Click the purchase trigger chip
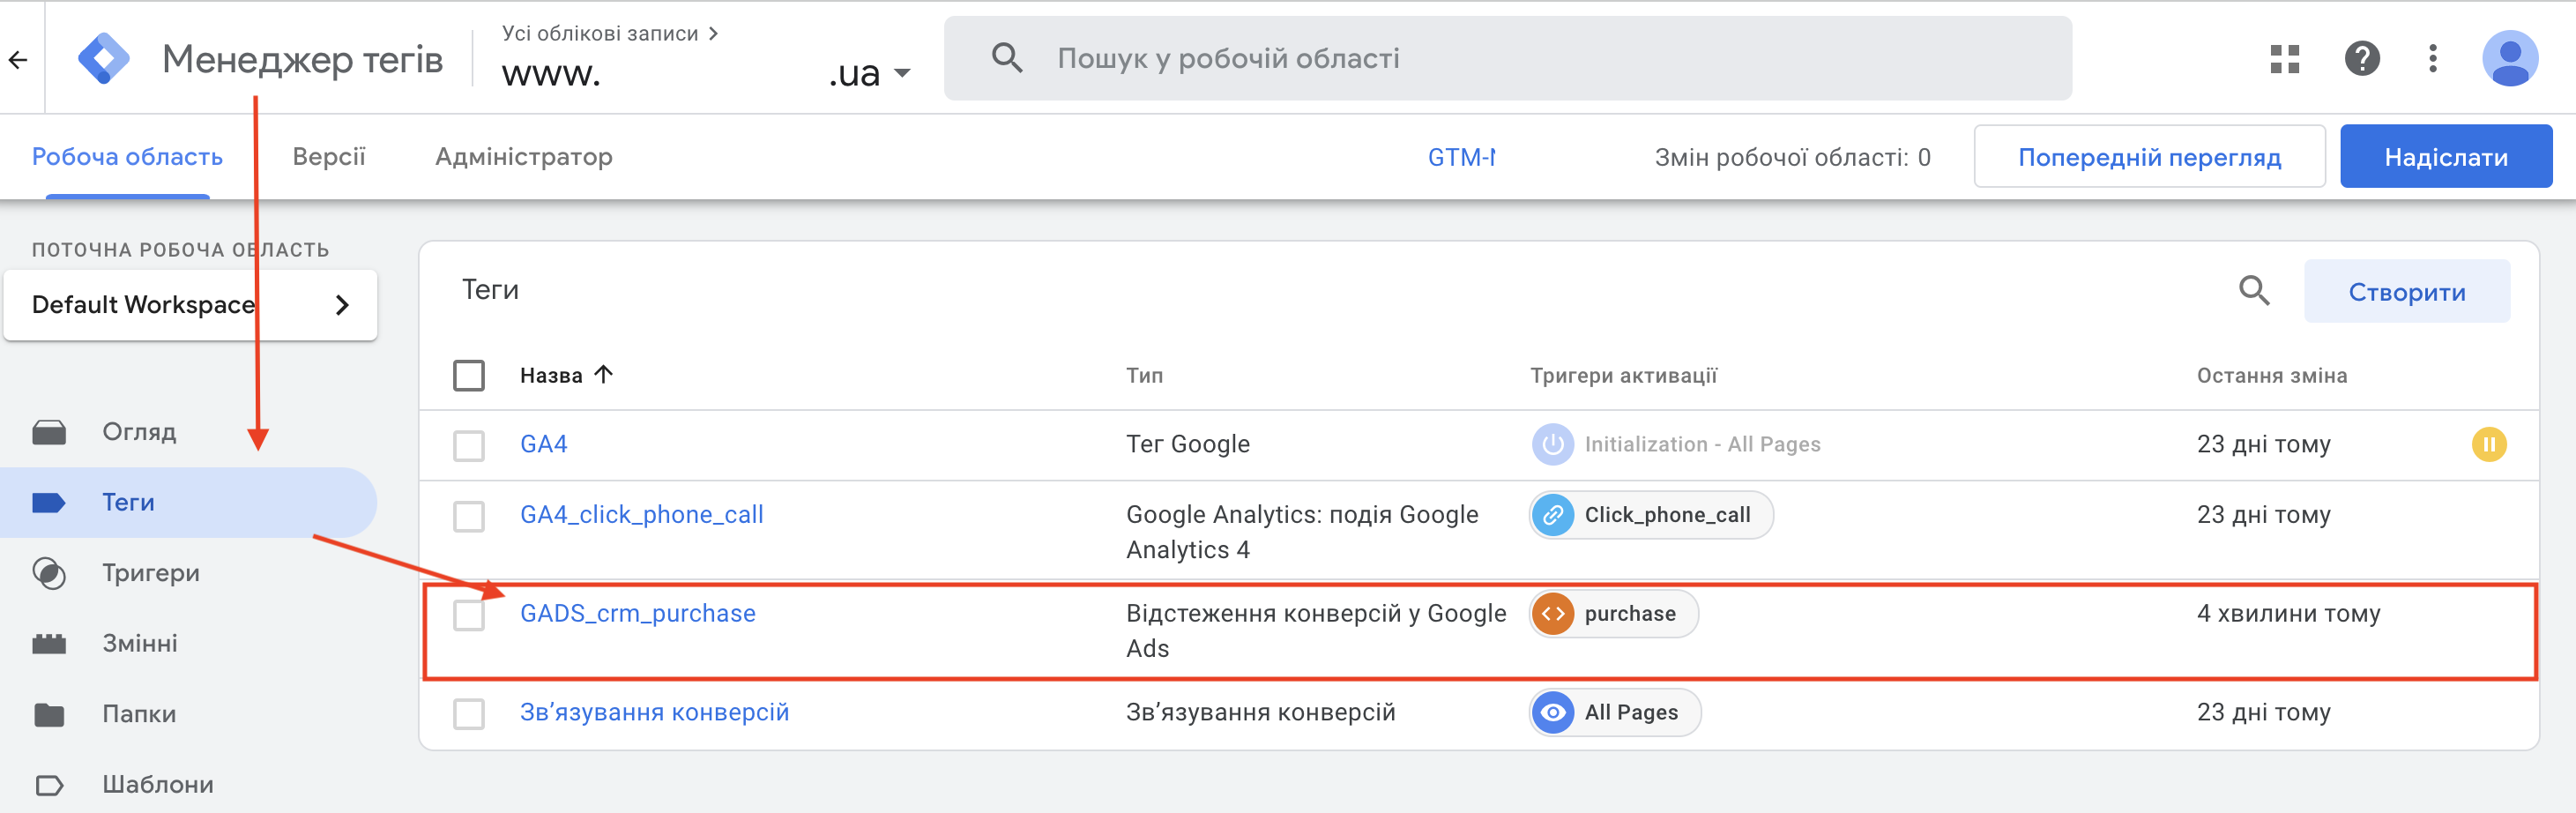The image size is (2576, 813). 1614,613
